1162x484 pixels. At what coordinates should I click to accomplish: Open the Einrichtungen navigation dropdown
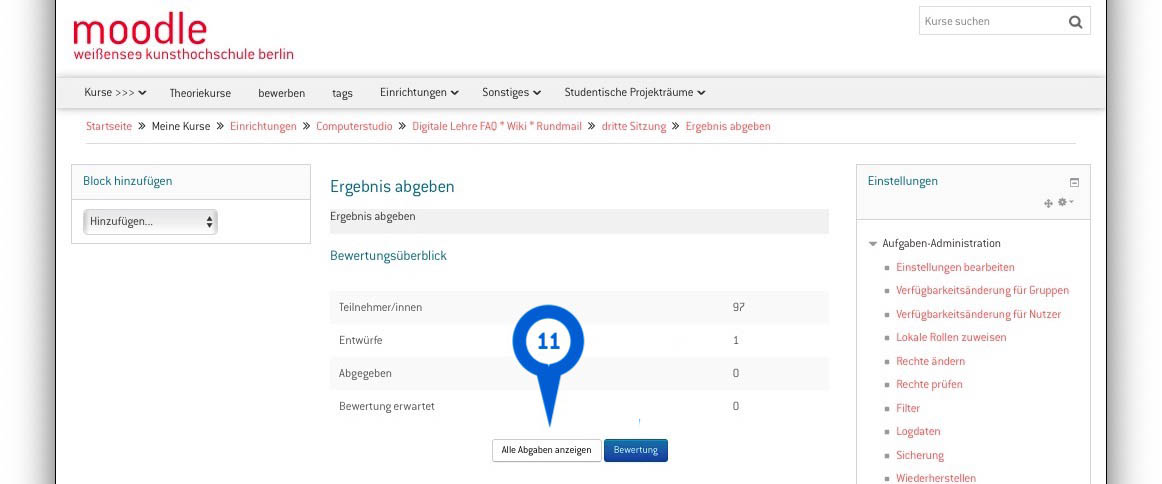(419, 93)
